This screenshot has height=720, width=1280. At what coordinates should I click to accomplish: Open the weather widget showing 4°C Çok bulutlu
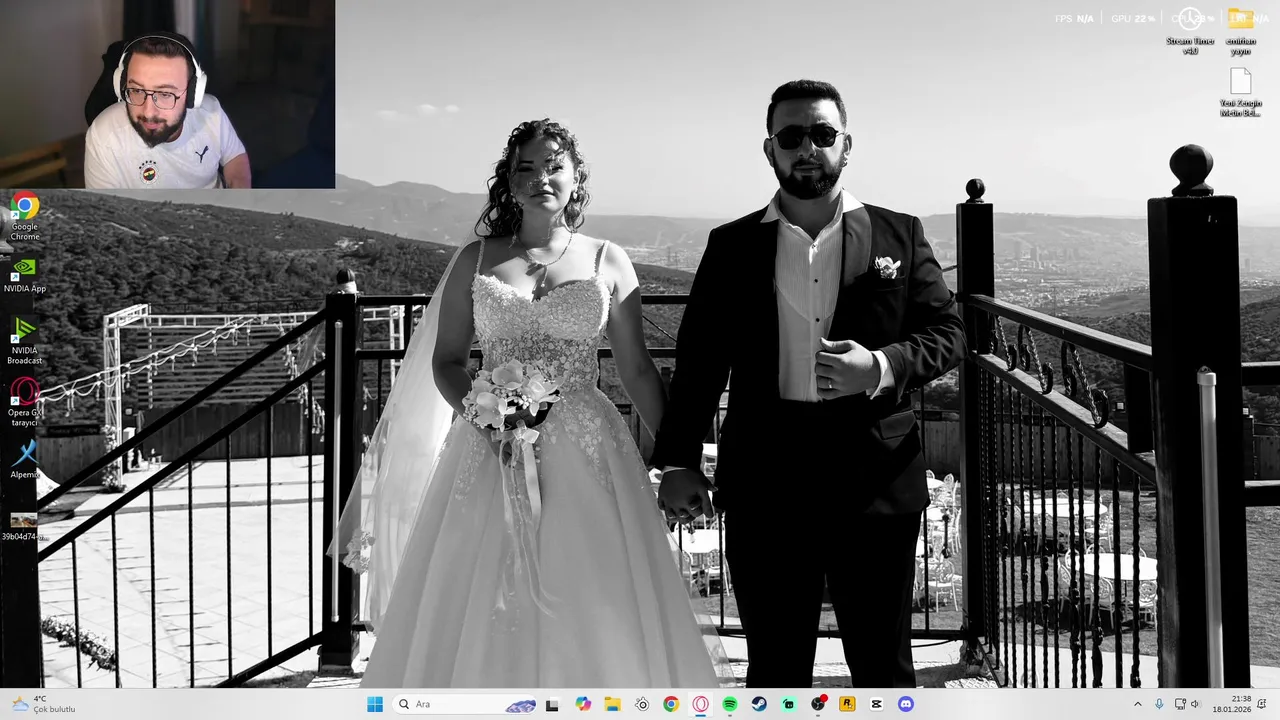click(x=44, y=704)
